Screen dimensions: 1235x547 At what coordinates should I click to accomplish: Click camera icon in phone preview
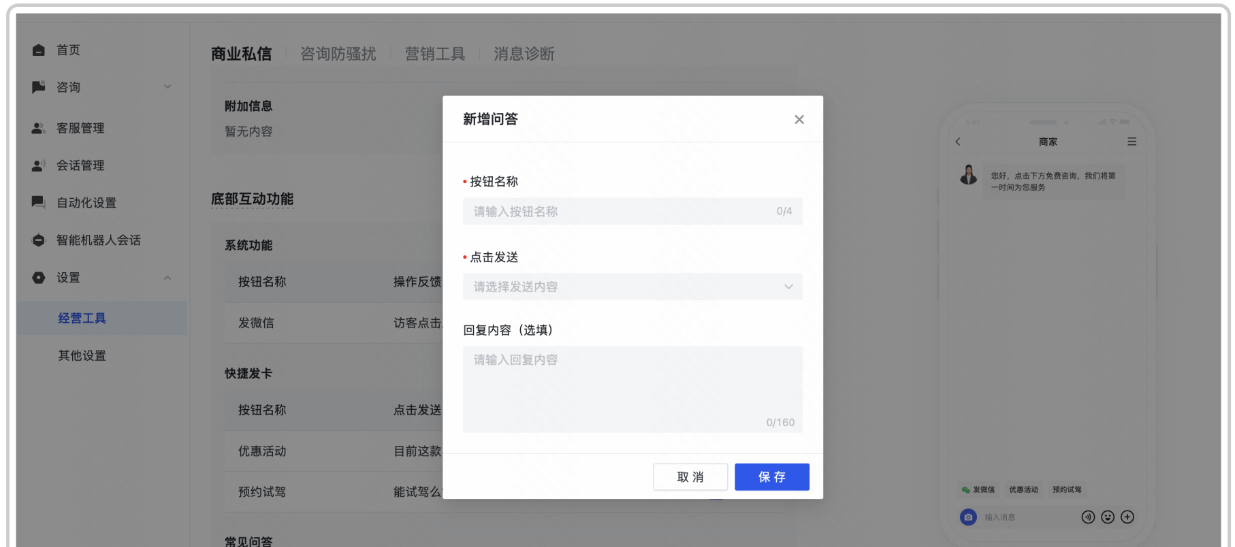pyautogui.click(x=968, y=517)
